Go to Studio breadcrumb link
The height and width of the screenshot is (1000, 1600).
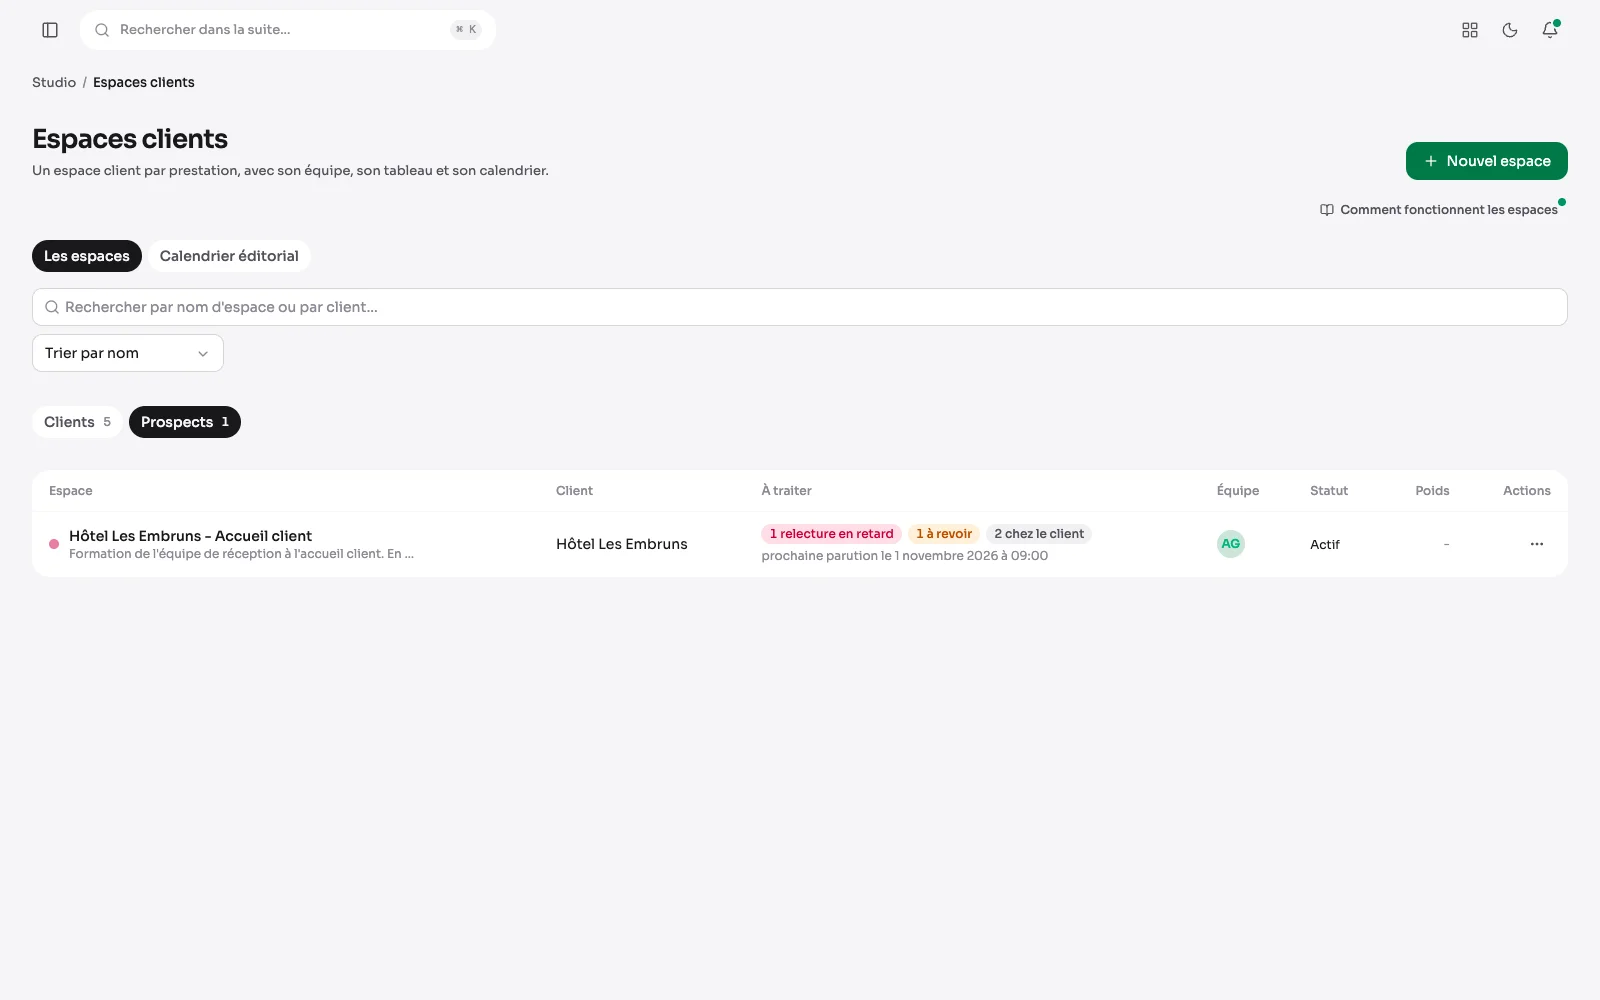54,82
